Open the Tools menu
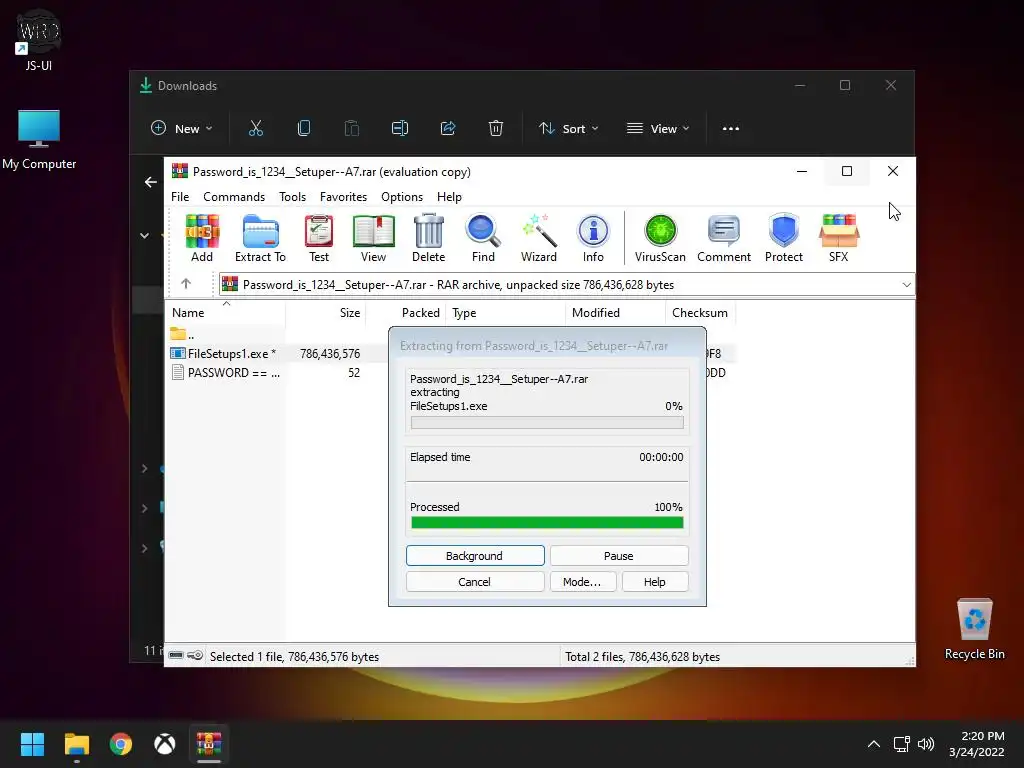 coord(293,197)
